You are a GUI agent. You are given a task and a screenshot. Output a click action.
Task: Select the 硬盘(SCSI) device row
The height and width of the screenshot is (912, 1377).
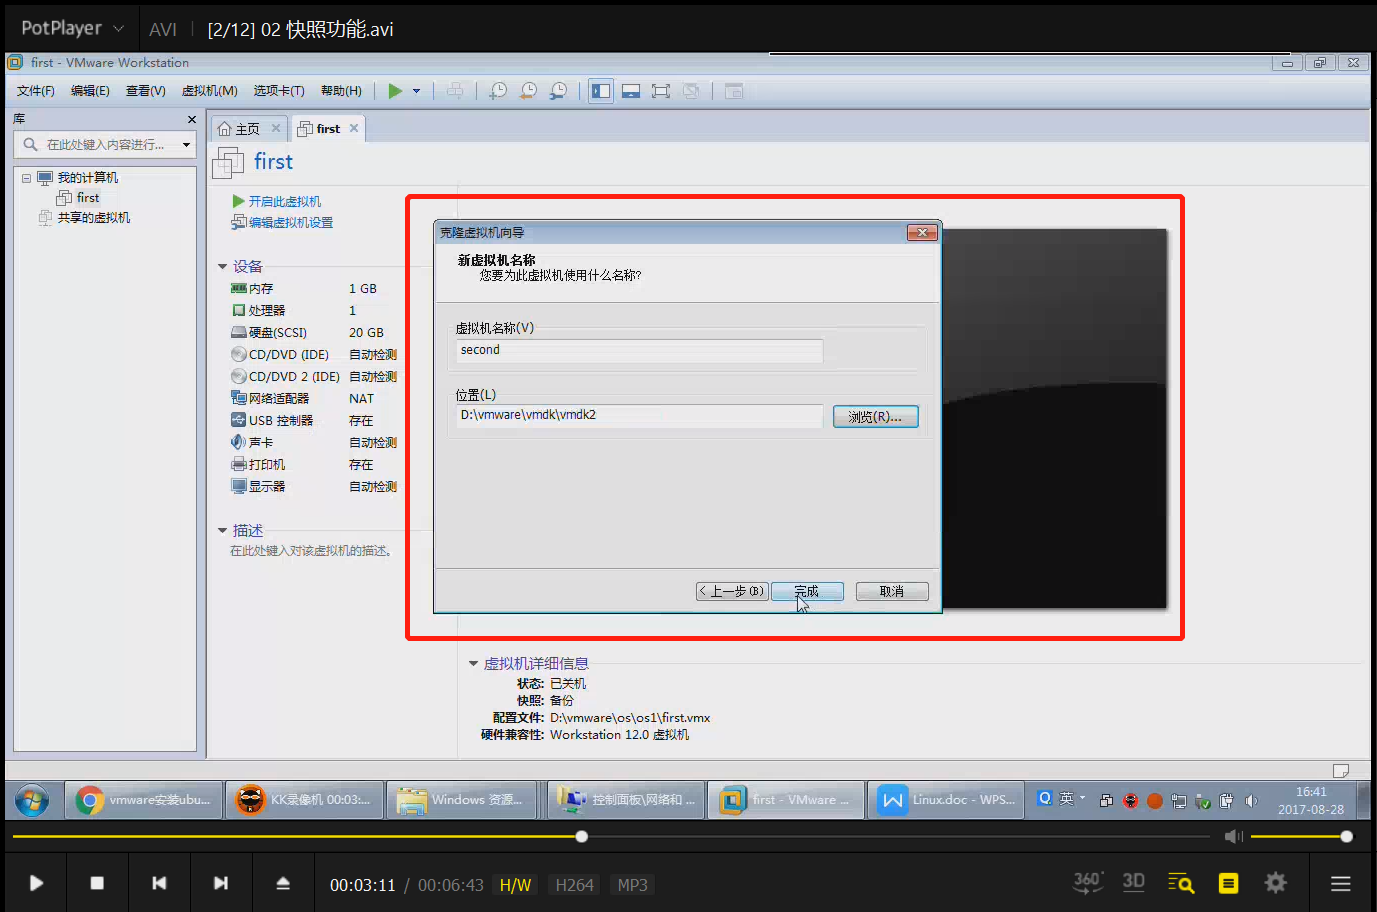pyautogui.click(x=313, y=332)
